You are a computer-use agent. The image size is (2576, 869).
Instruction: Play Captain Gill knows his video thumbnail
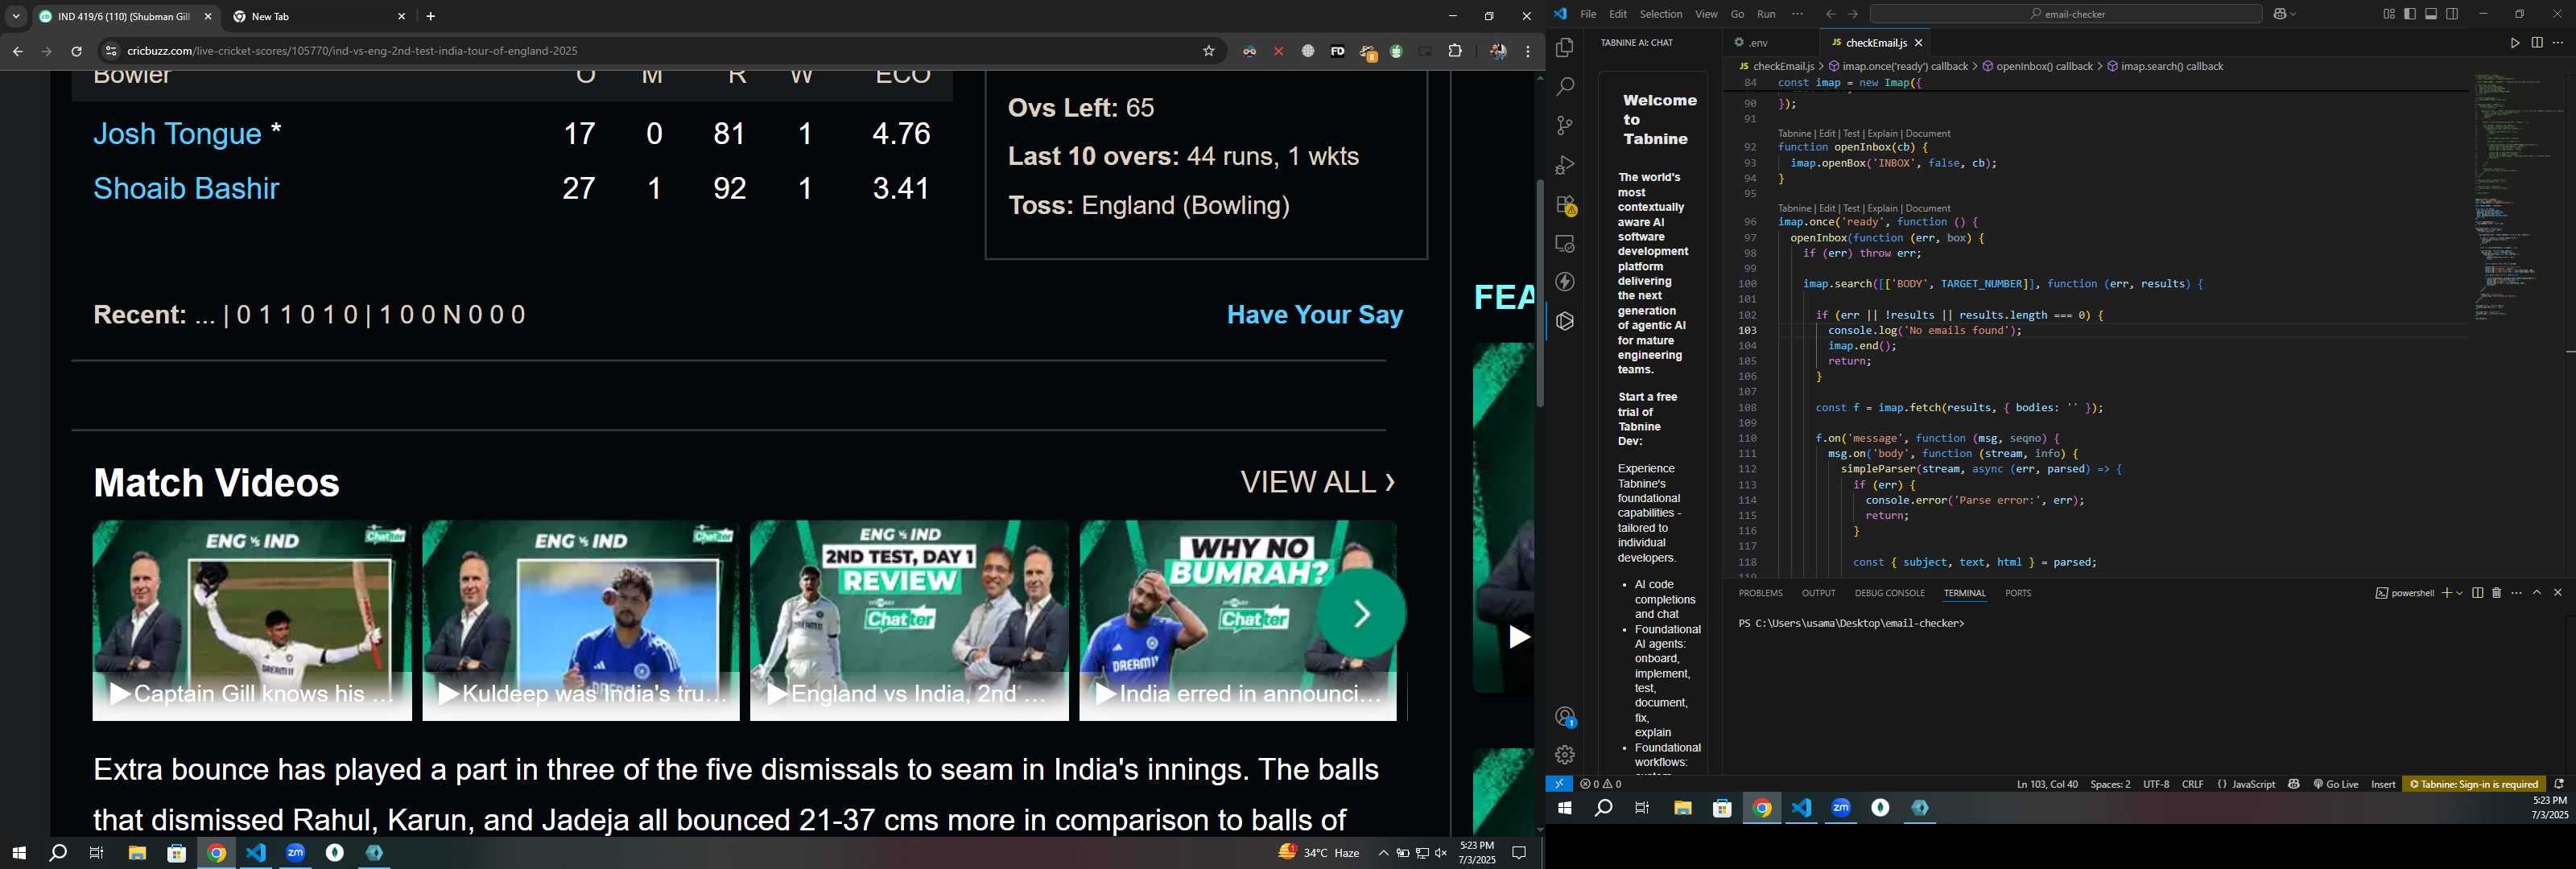coord(252,620)
